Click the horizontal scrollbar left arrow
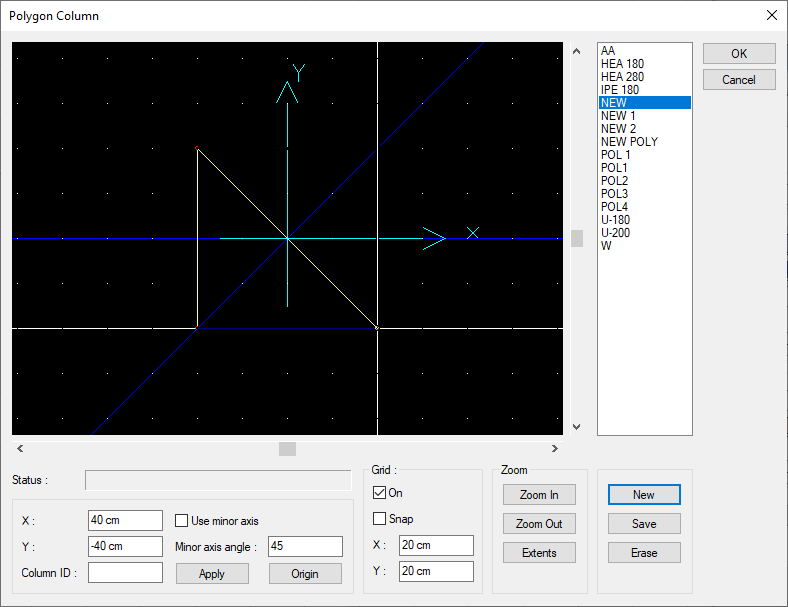Image resolution: width=788 pixels, height=607 pixels. tap(20, 449)
